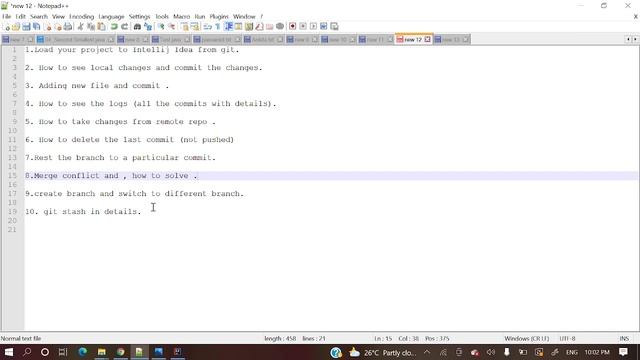Image resolution: width=640 pixels, height=360 pixels.
Task: Click the Zoom Out toolbar icon
Action: 171,27
